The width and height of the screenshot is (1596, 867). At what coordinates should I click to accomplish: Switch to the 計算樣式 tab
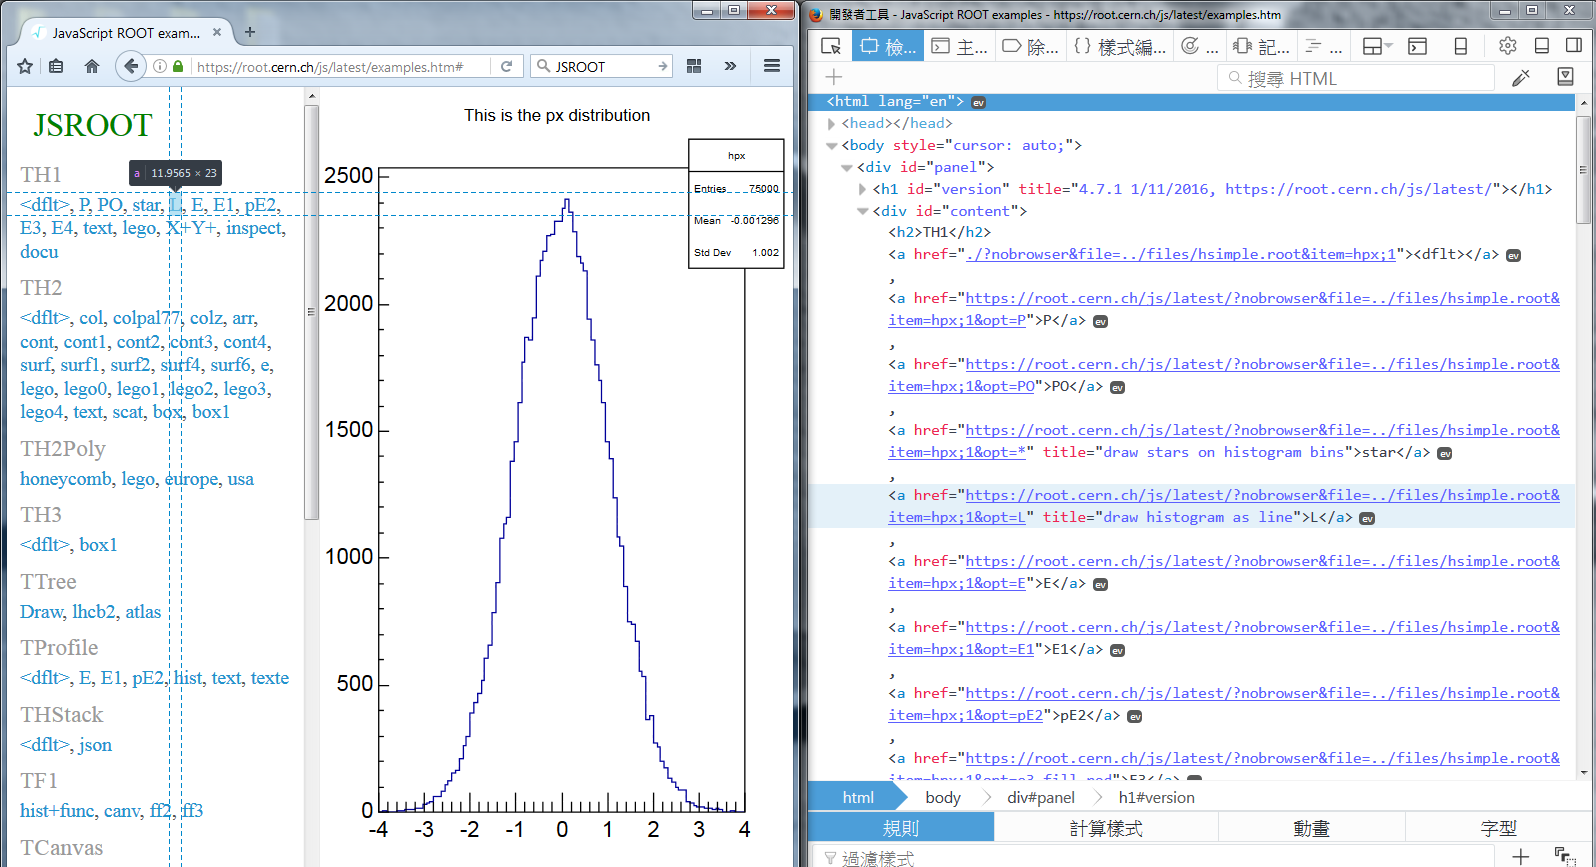point(1105,828)
